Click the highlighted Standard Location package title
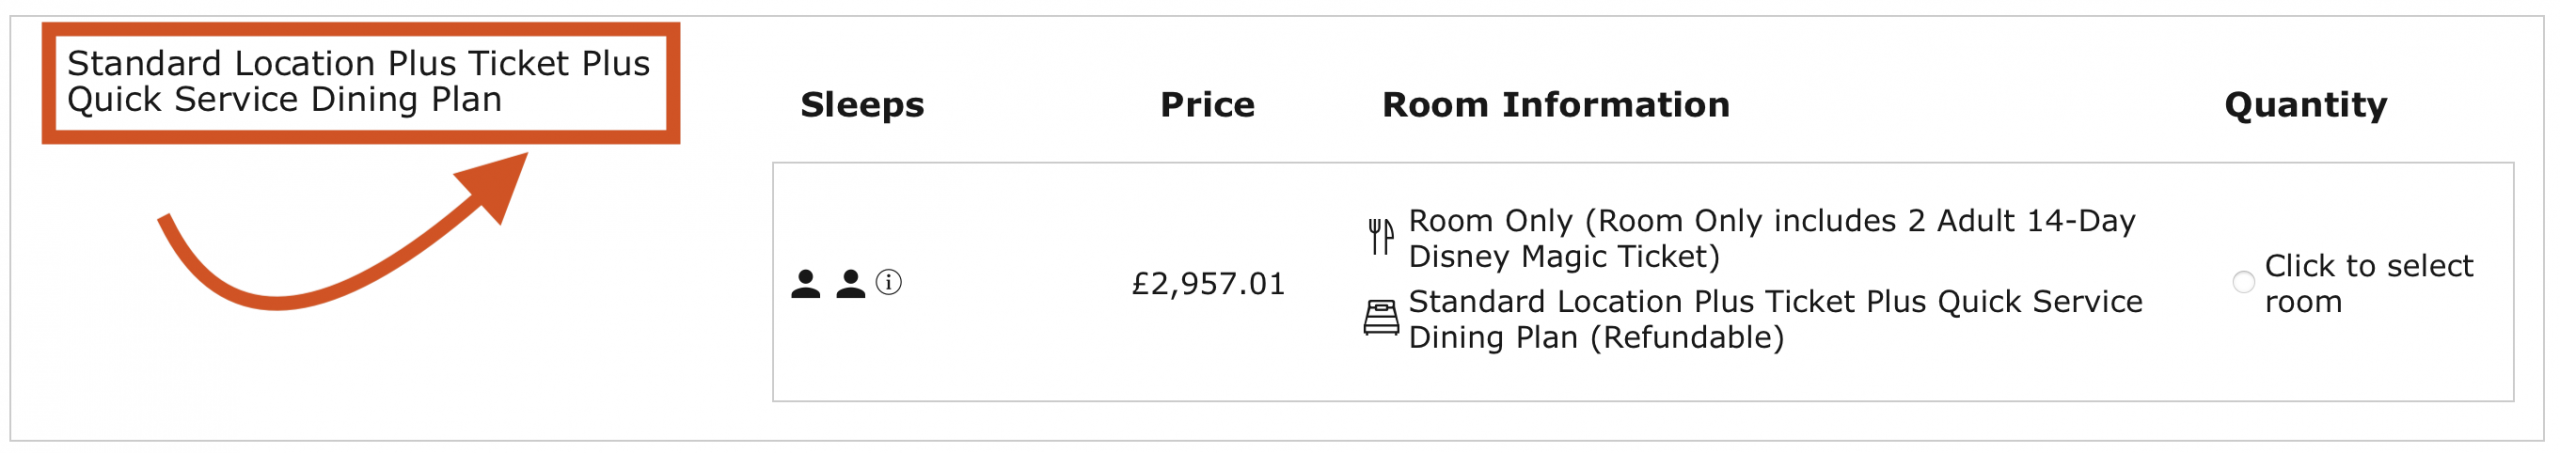This screenshot has width=2560, height=453. 358,82
